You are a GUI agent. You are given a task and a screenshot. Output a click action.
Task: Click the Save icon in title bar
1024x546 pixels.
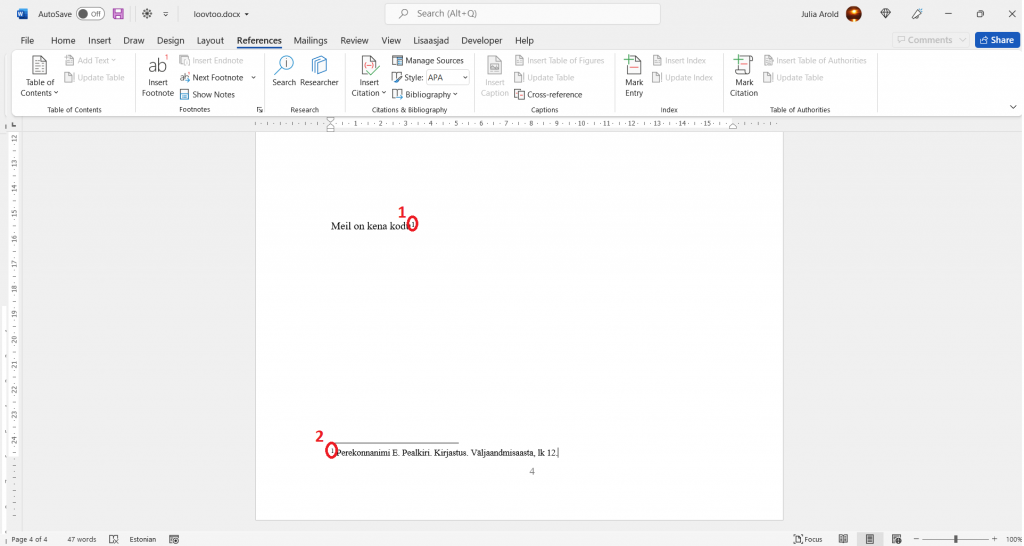tap(118, 14)
